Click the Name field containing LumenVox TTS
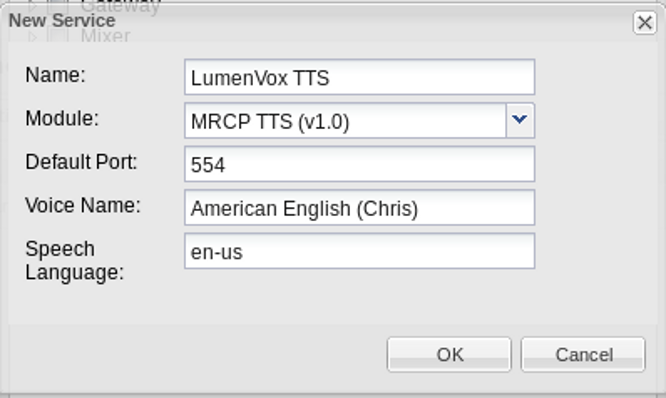666x398 pixels. (359, 77)
